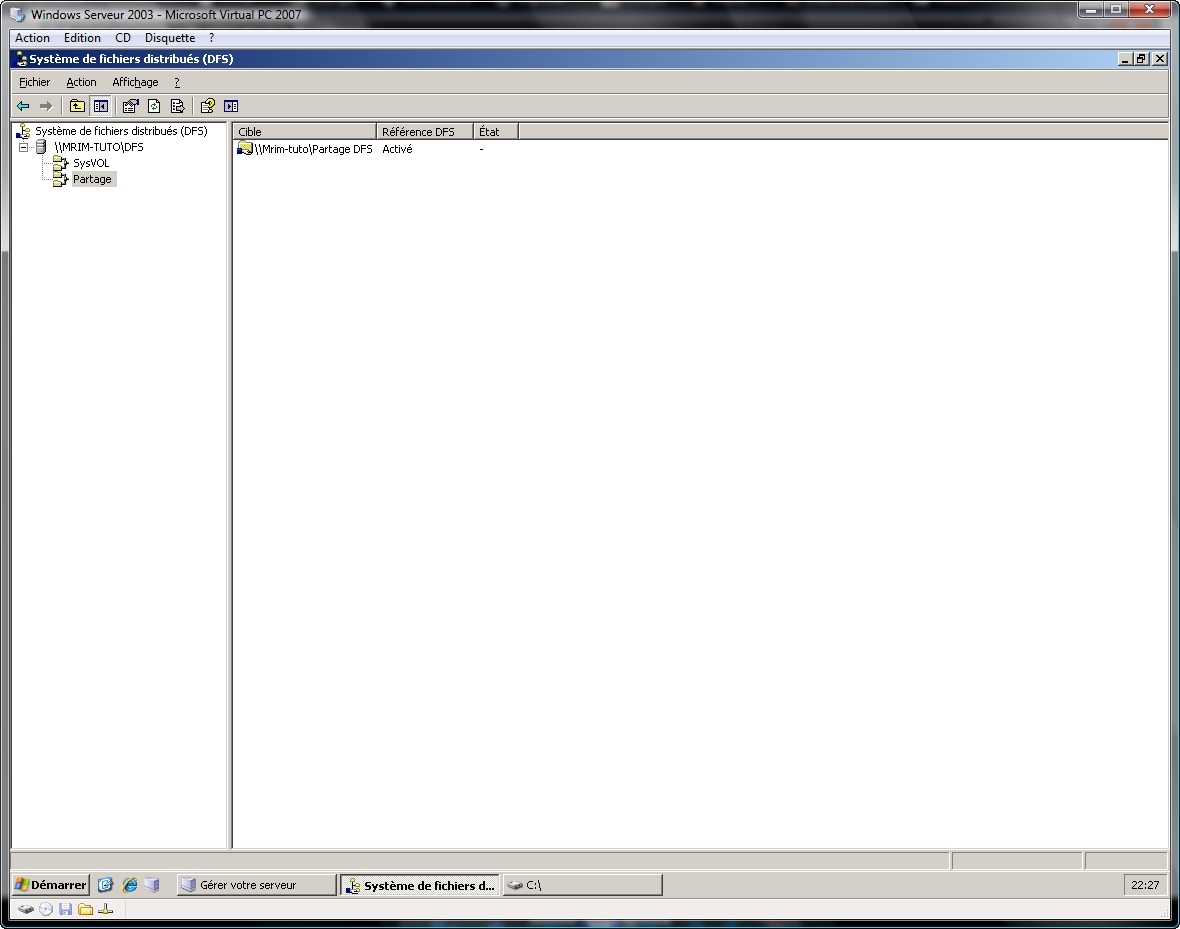
Task: Sort by the Cible column header
Action: coord(304,132)
